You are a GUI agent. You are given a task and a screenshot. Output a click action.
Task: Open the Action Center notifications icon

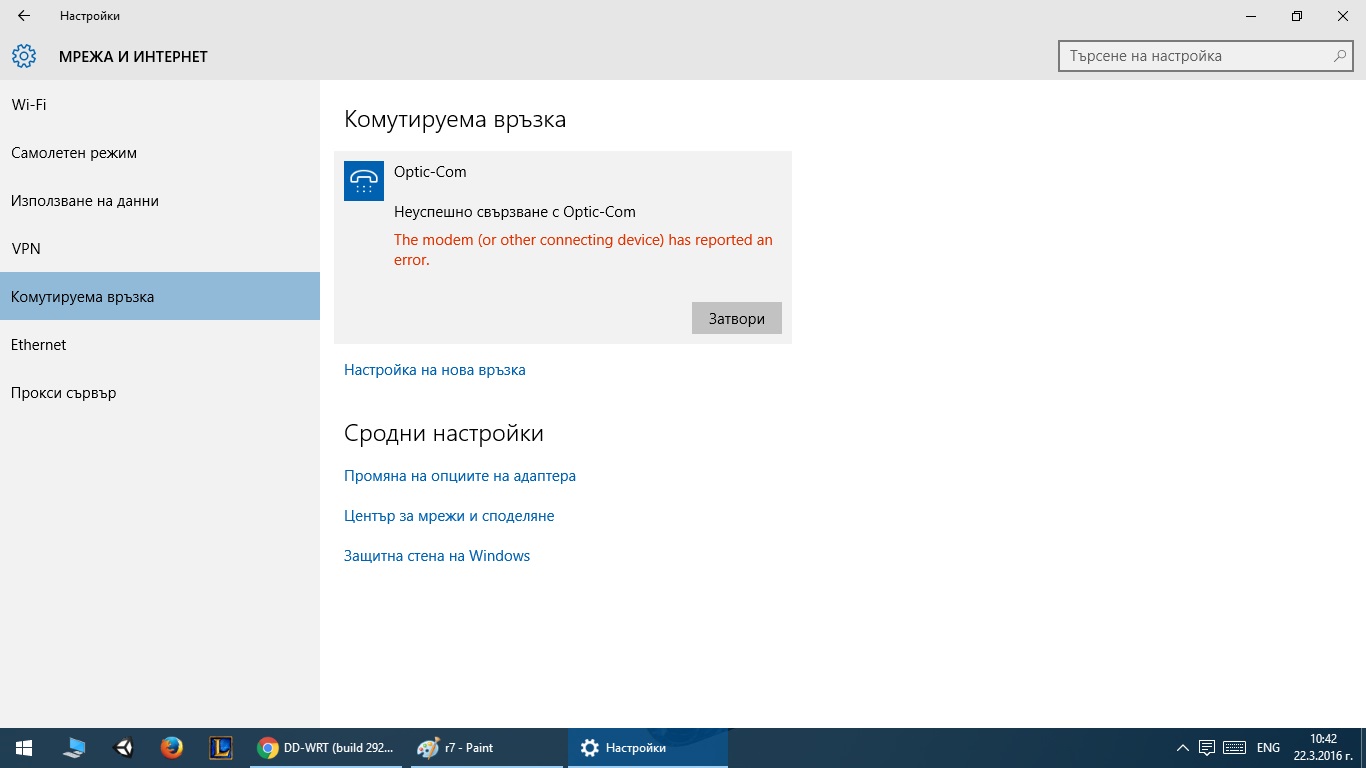click(1207, 748)
